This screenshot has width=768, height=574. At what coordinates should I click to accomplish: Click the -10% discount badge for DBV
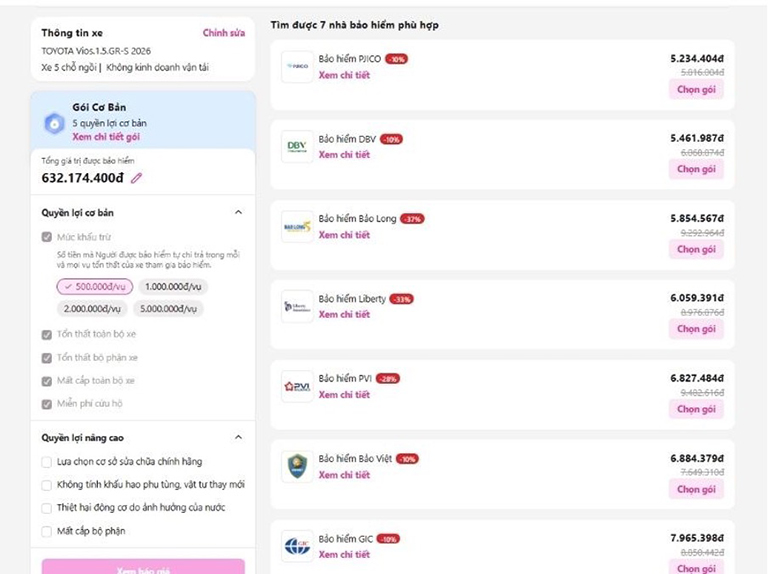click(x=391, y=139)
